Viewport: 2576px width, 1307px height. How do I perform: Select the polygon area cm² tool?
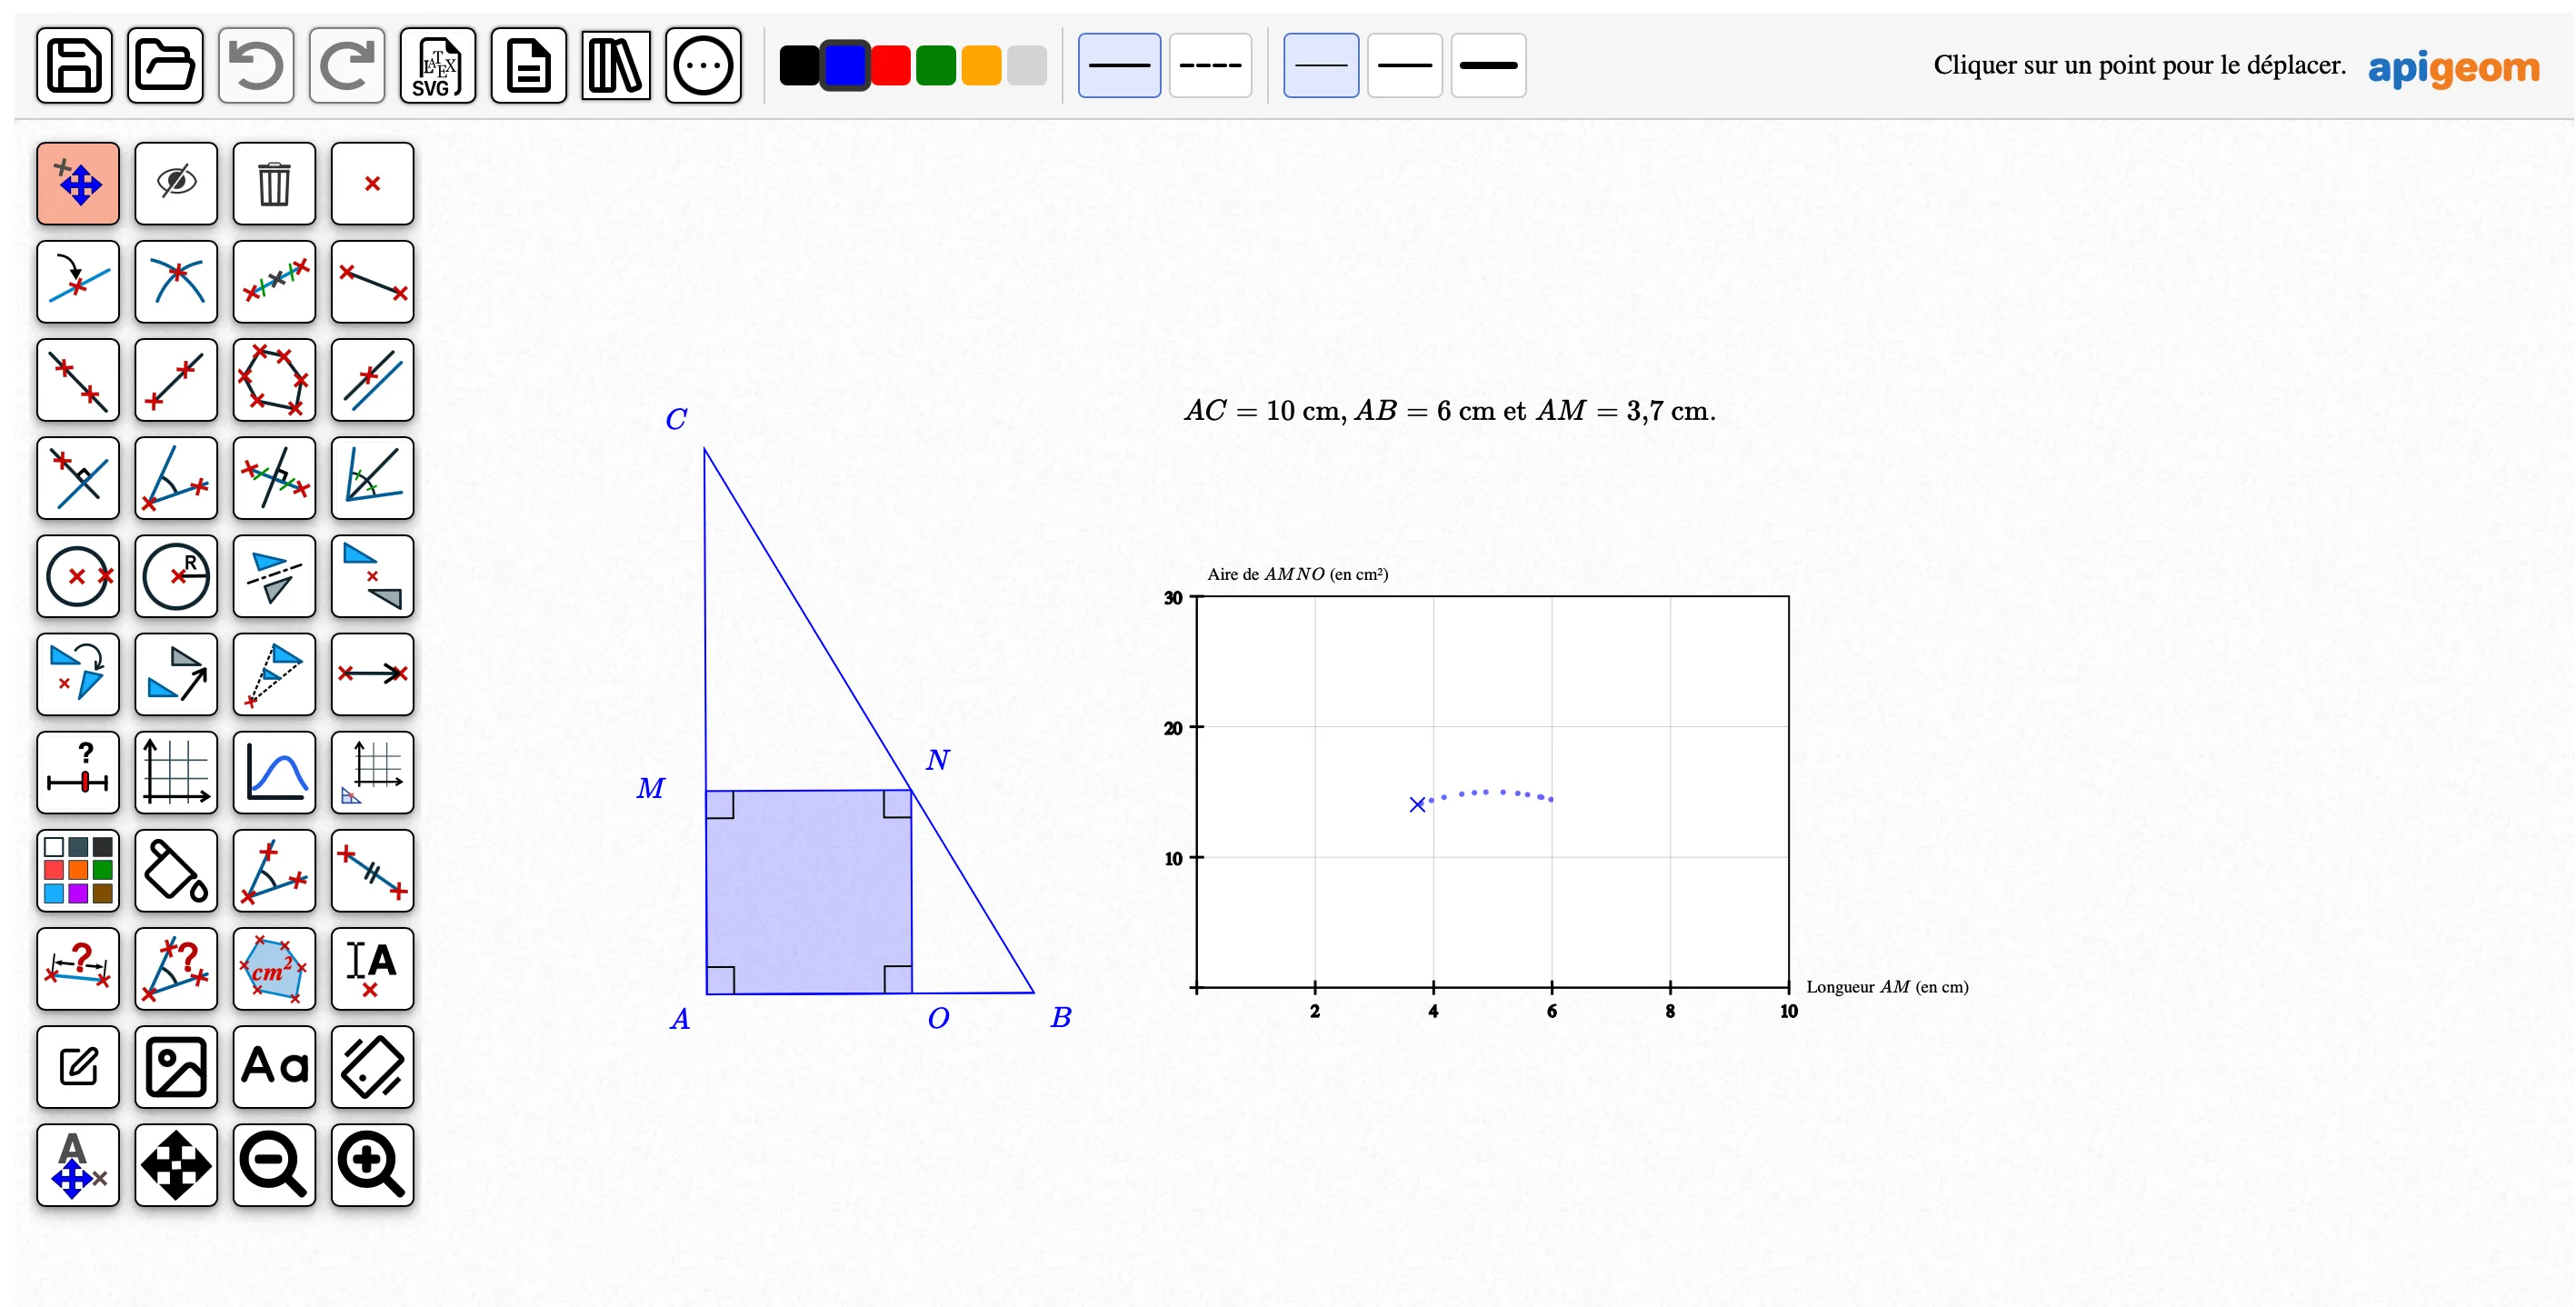pyautogui.click(x=274, y=968)
